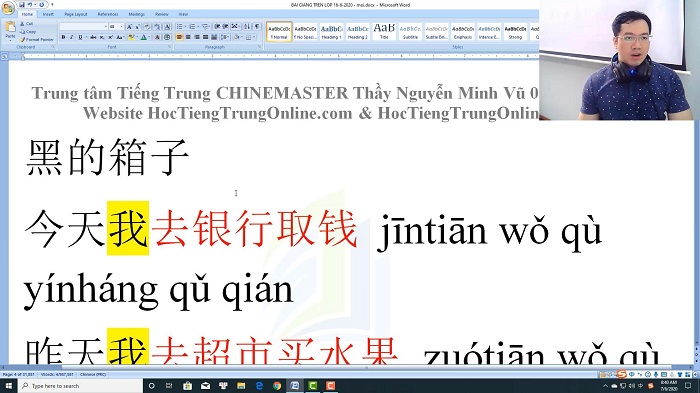Image resolution: width=700 pixels, height=393 pixels.
Task: Open the Change Case dropdown
Action: (x=120, y=37)
